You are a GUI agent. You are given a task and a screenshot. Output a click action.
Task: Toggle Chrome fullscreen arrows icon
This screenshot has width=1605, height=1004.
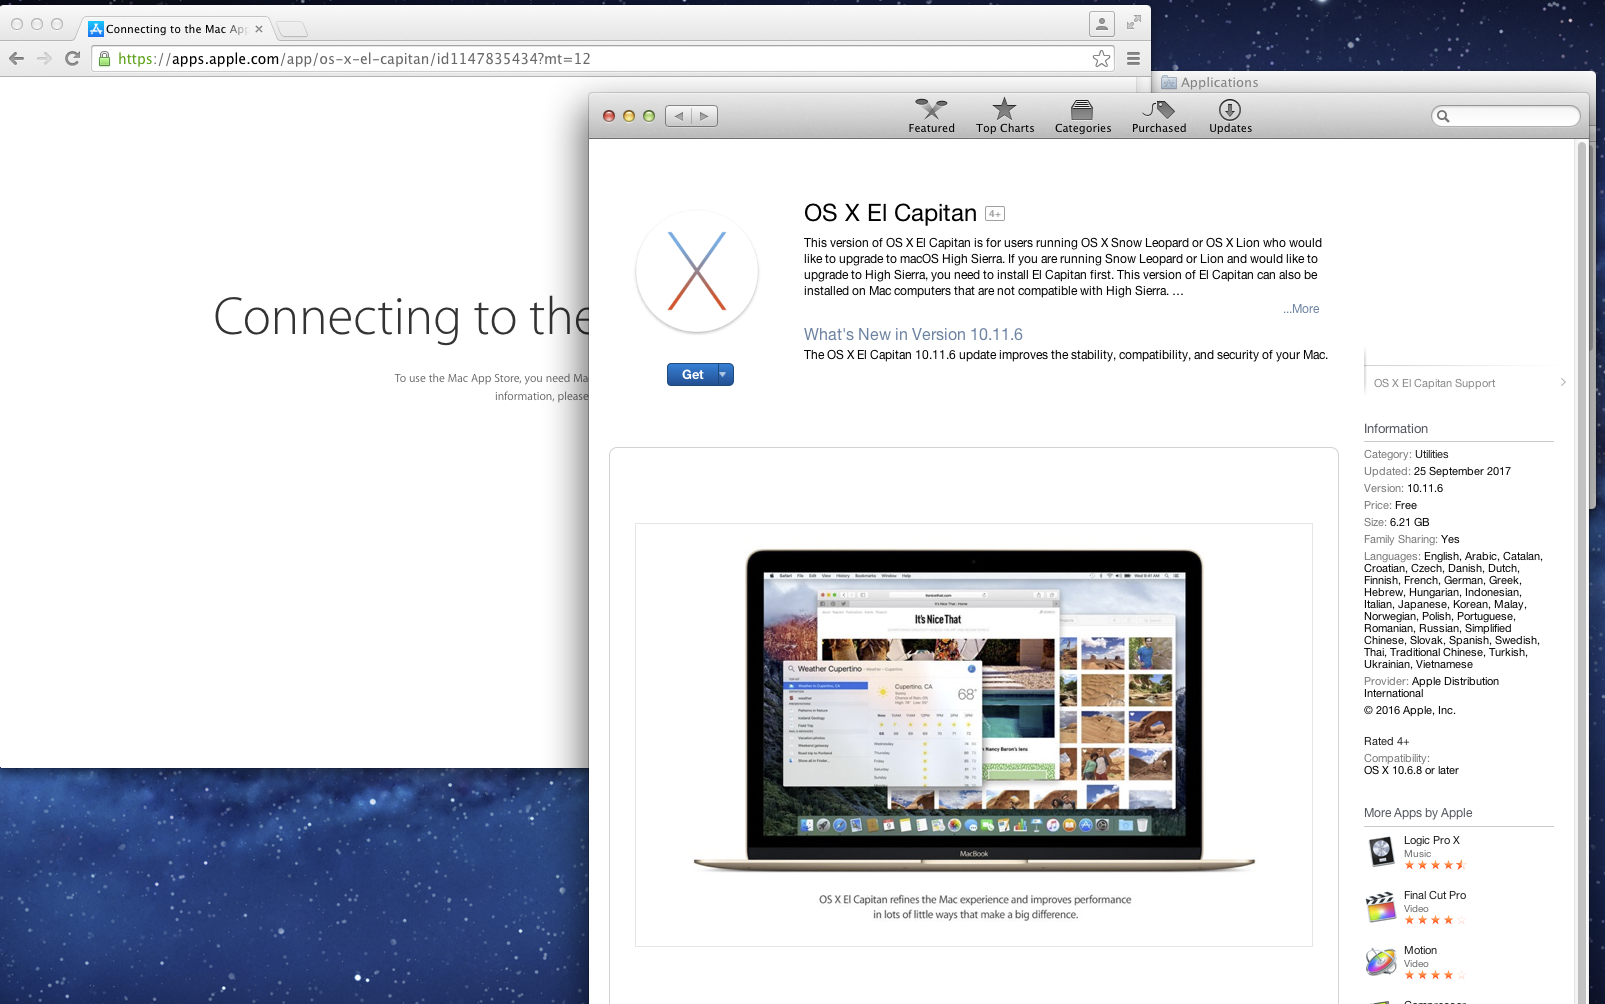pos(1133,22)
